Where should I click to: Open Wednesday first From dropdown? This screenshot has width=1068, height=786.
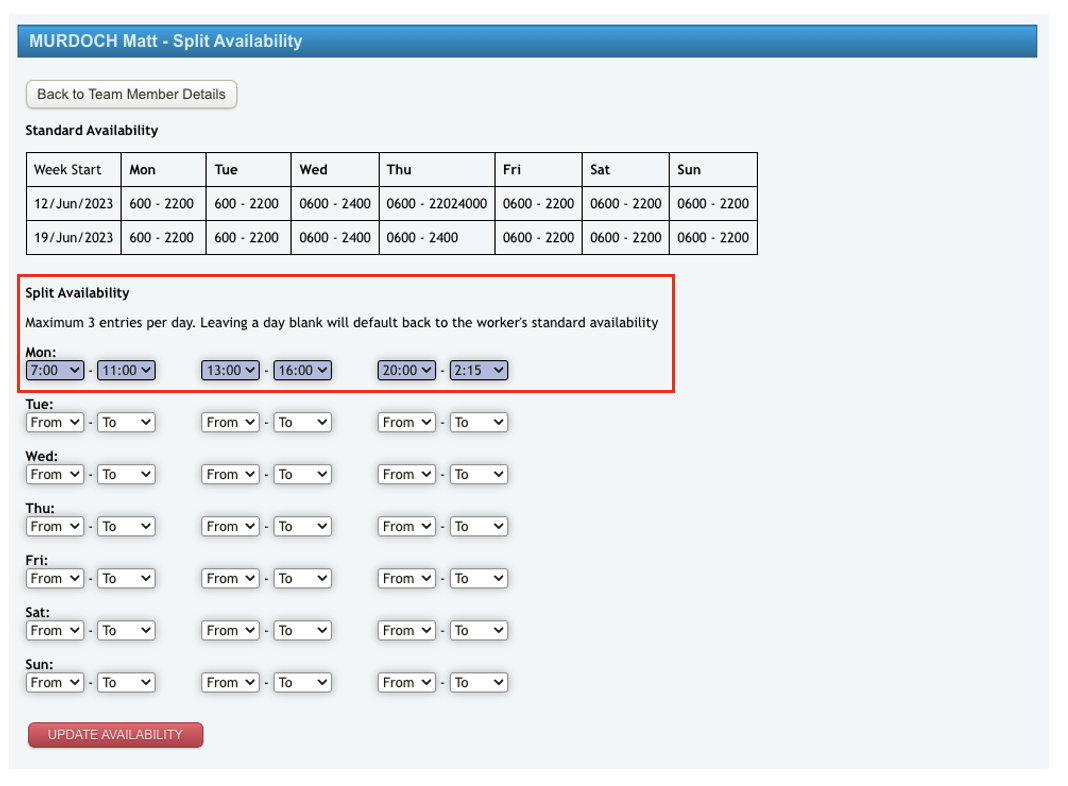tap(54, 475)
